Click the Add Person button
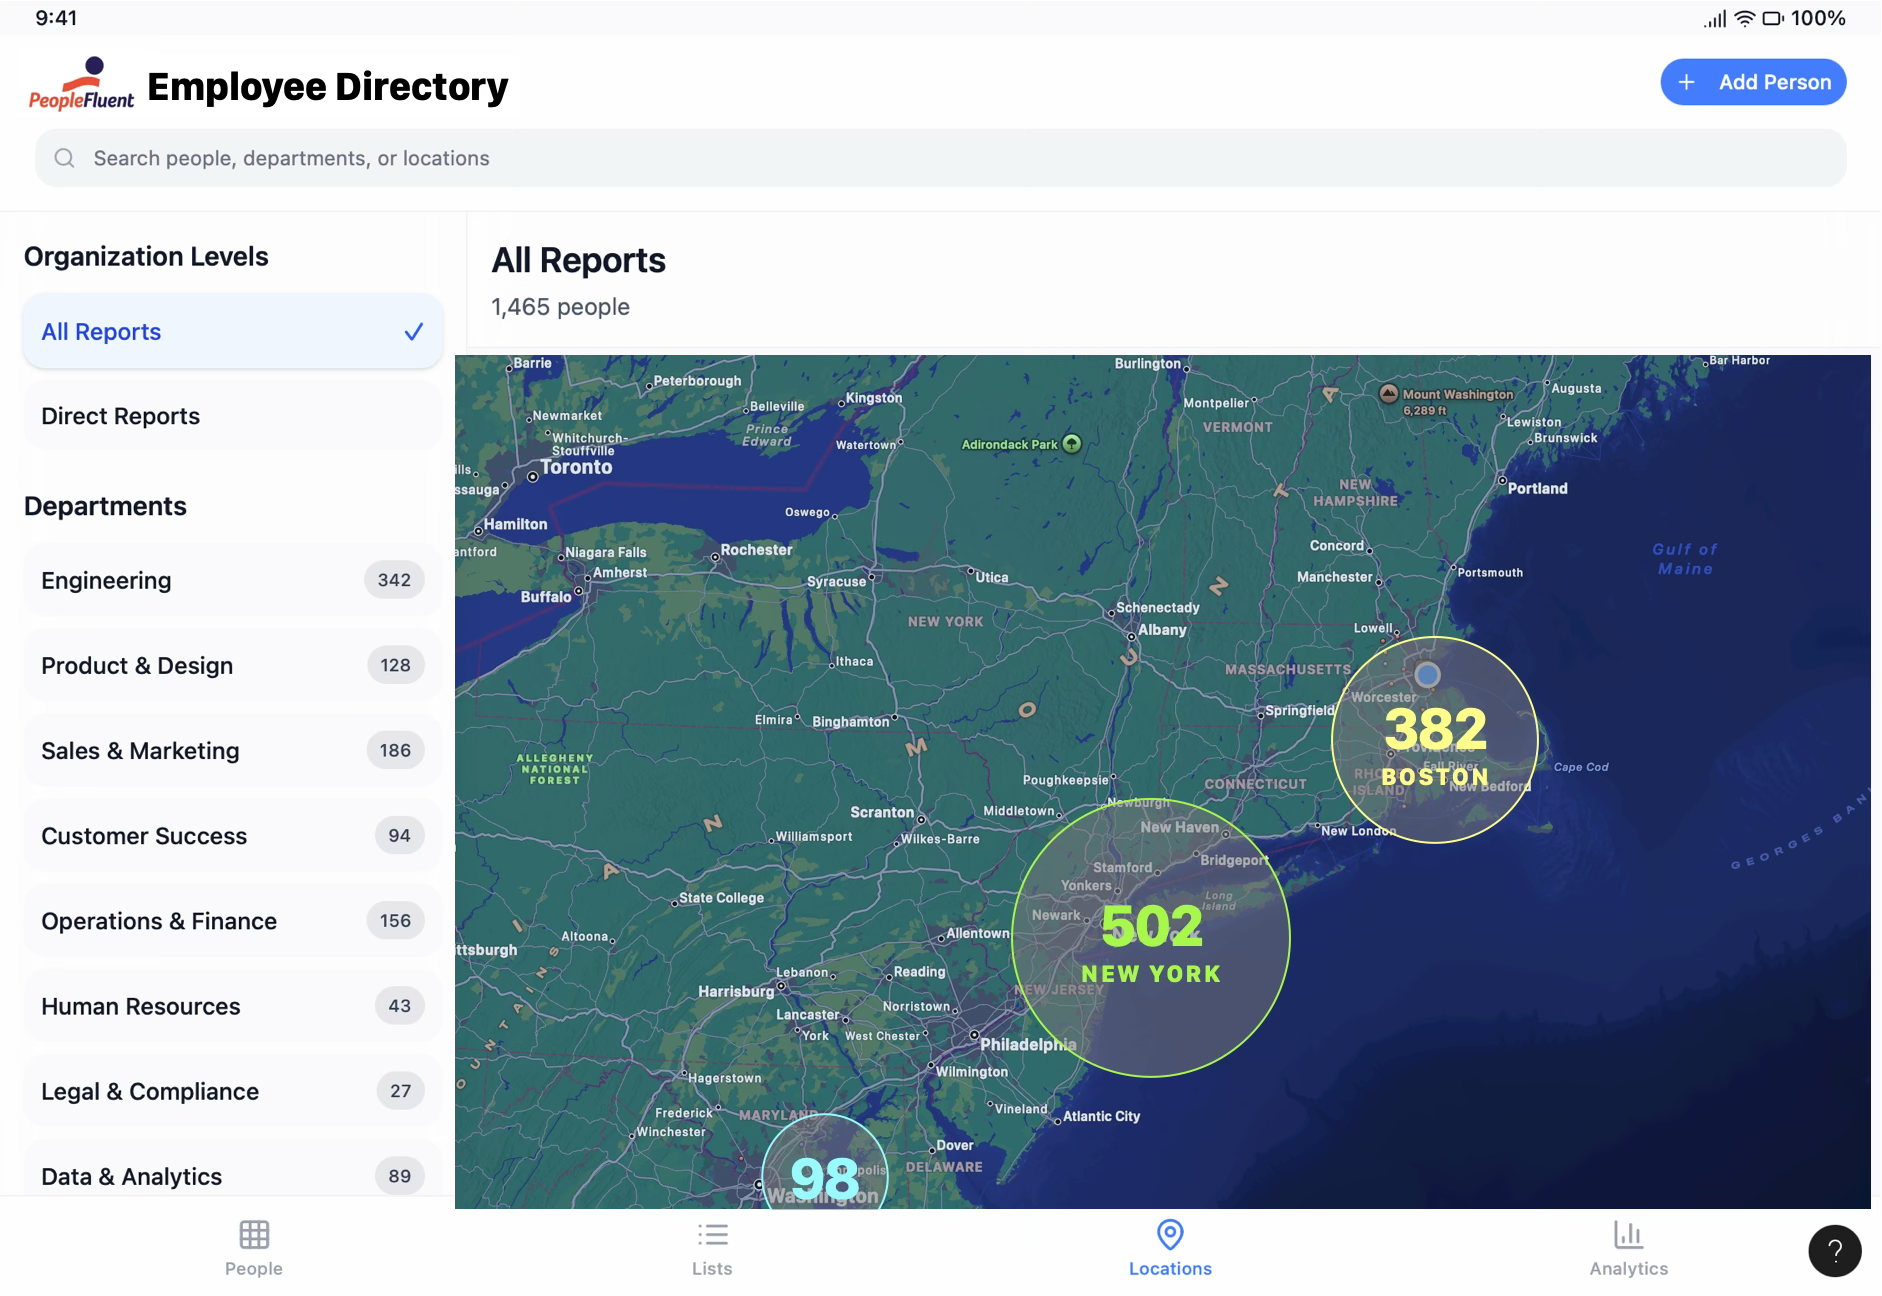 pyautogui.click(x=1753, y=82)
